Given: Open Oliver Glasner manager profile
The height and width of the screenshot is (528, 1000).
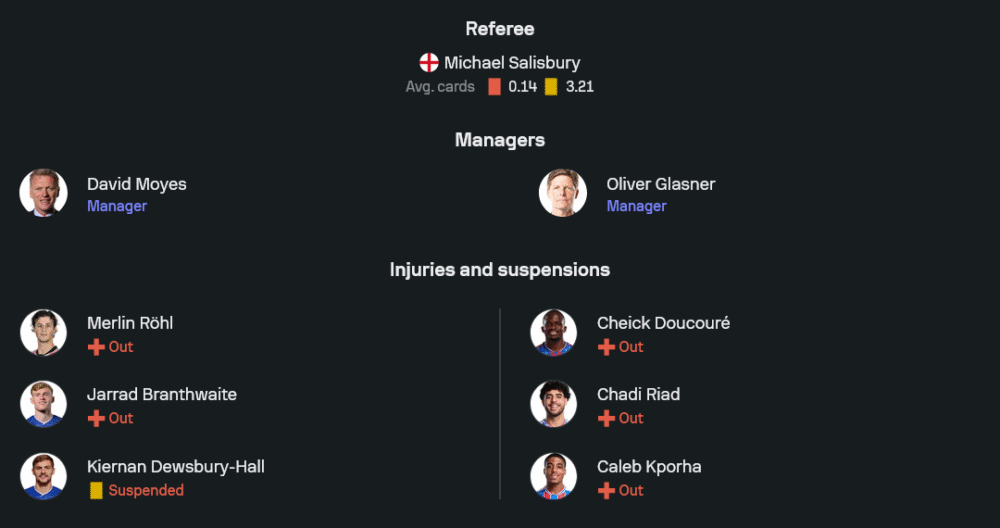Looking at the screenshot, I should [x=660, y=184].
